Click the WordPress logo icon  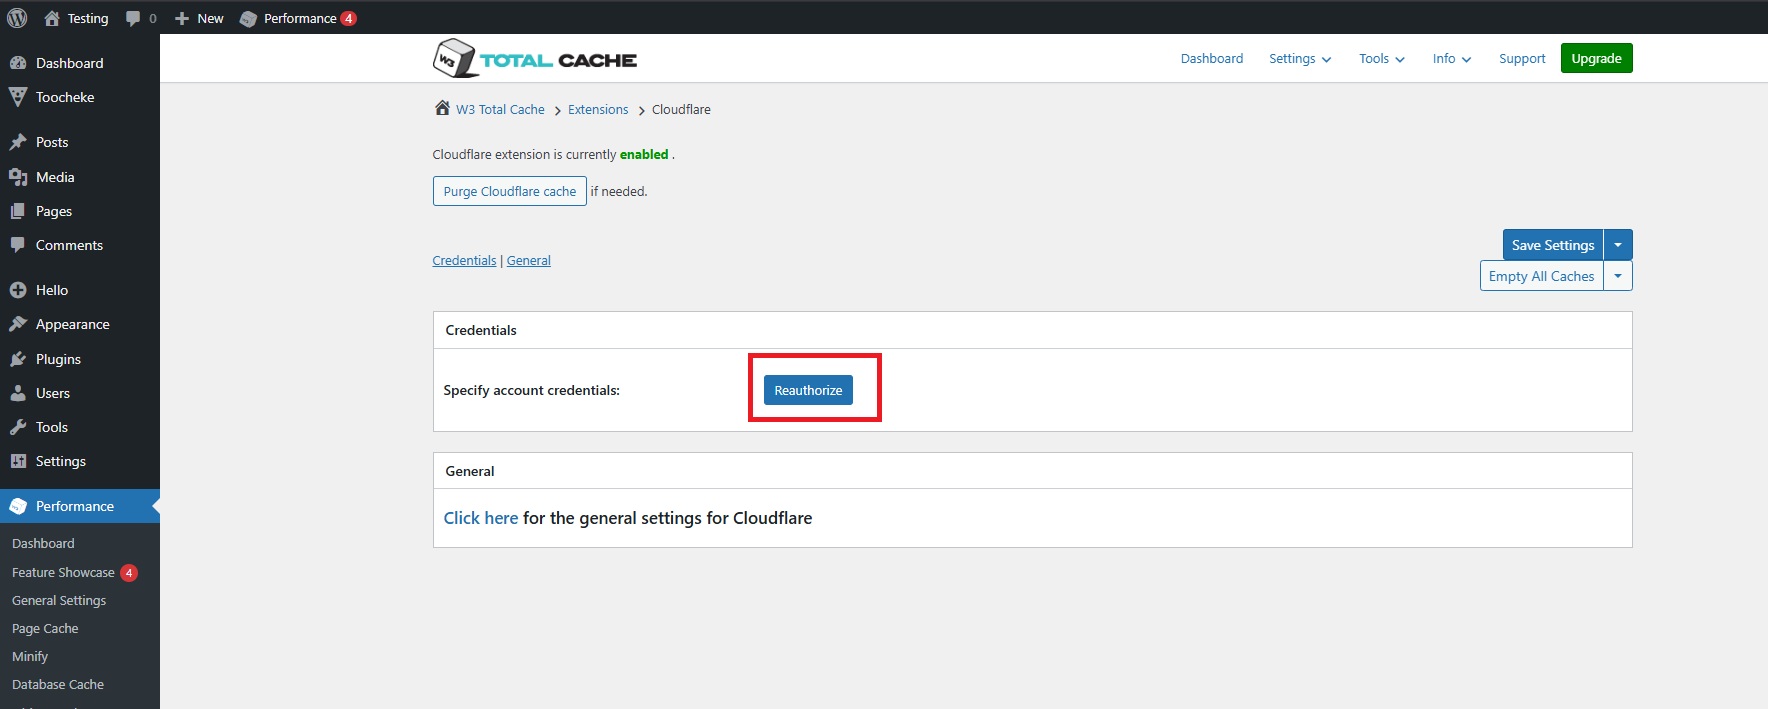[x=17, y=18]
